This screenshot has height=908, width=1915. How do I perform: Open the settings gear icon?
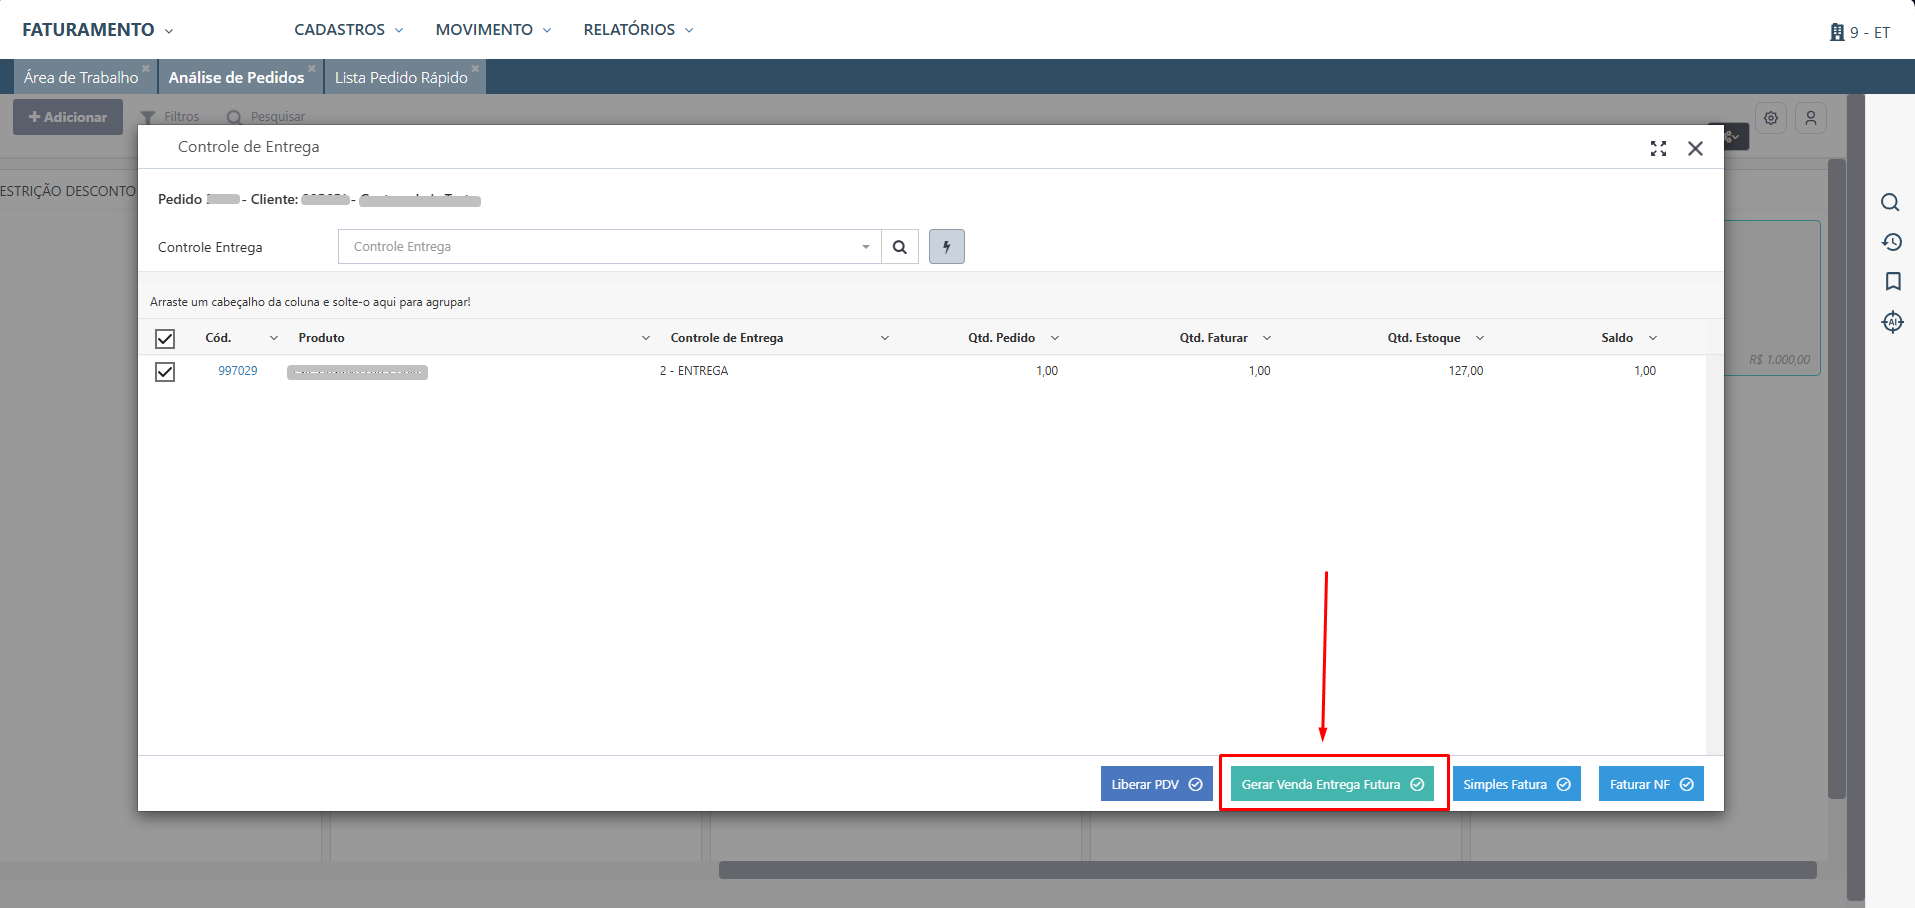pyautogui.click(x=1771, y=118)
